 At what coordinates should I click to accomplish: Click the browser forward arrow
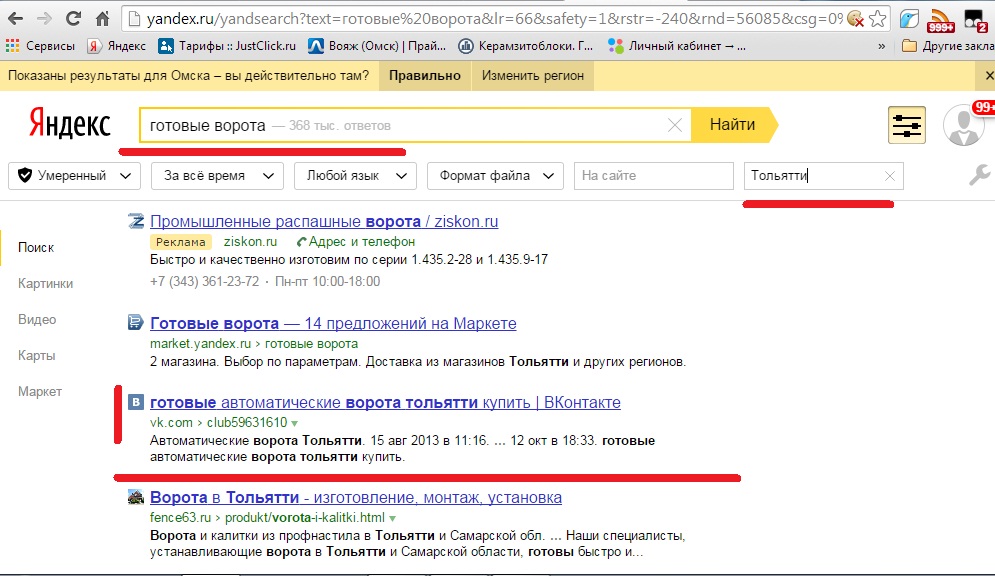click(44, 19)
